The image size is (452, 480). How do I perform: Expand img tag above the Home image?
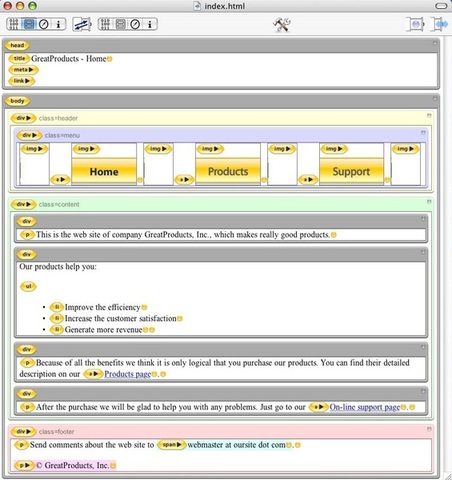click(86, 149)
